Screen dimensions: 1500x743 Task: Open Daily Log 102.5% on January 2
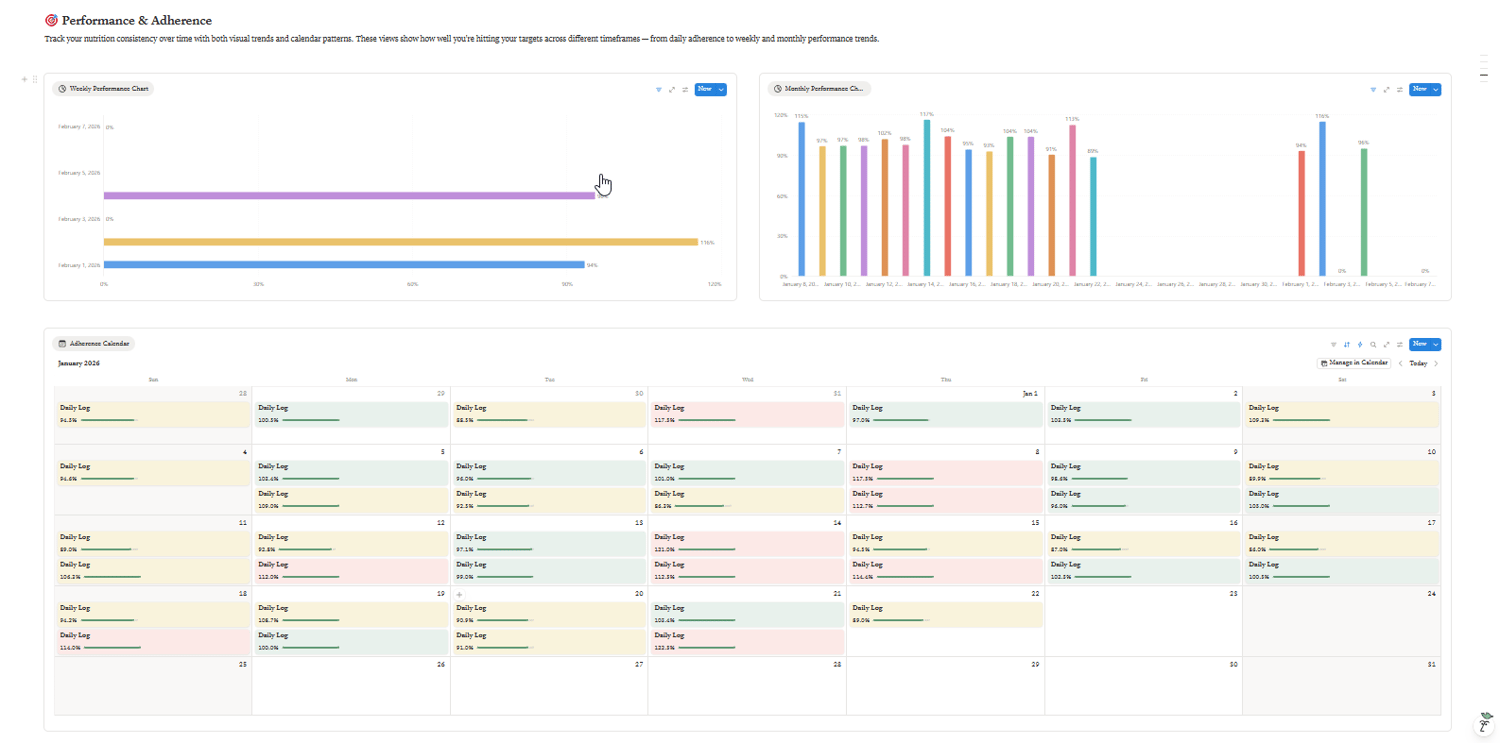pos(1142,414)
